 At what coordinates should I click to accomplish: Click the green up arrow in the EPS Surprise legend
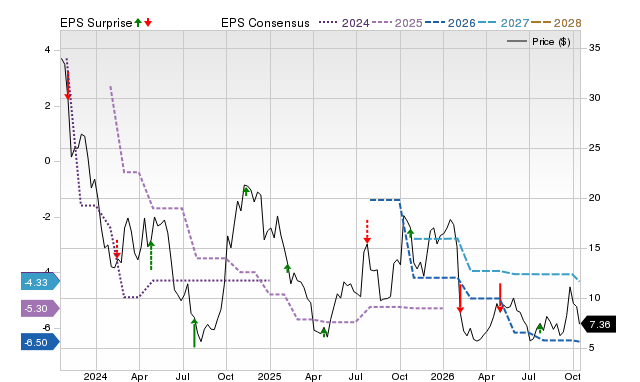click(138, 23)
